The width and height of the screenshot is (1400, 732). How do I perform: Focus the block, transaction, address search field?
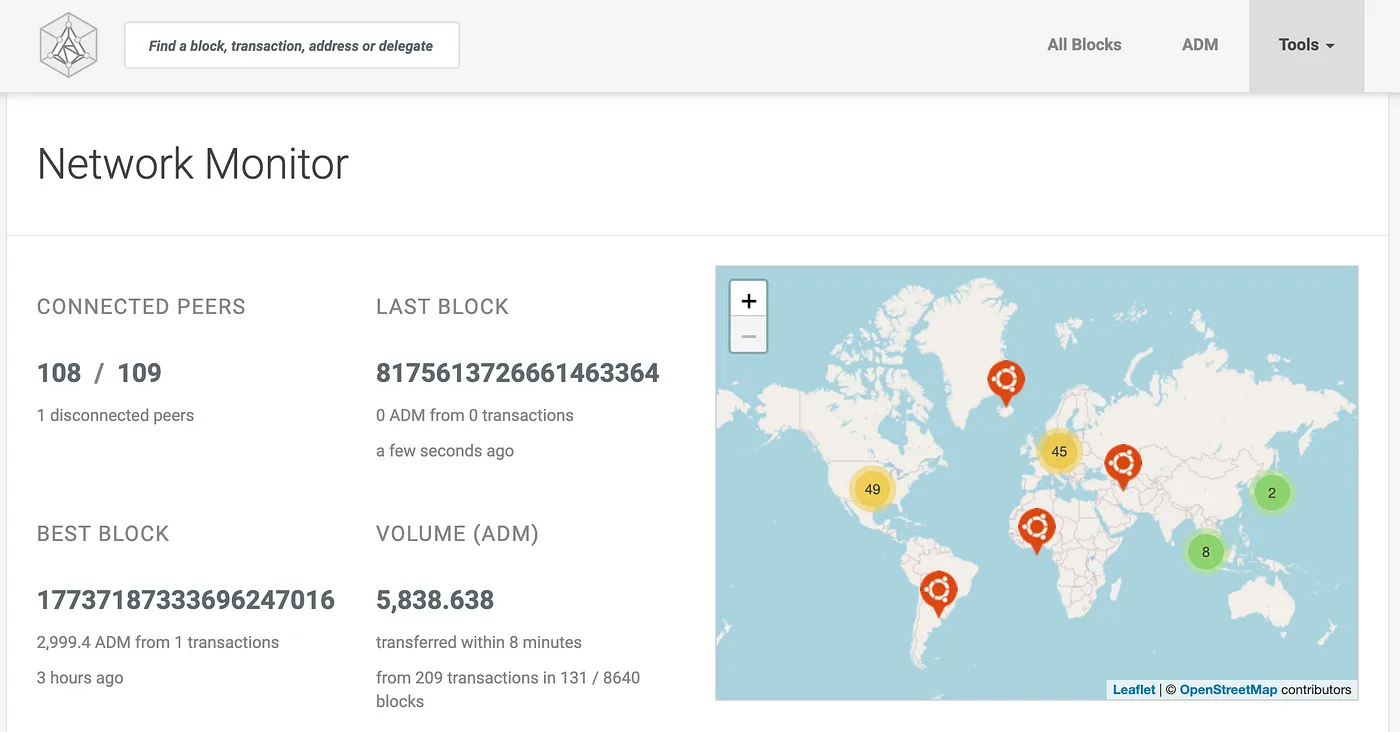292,45
